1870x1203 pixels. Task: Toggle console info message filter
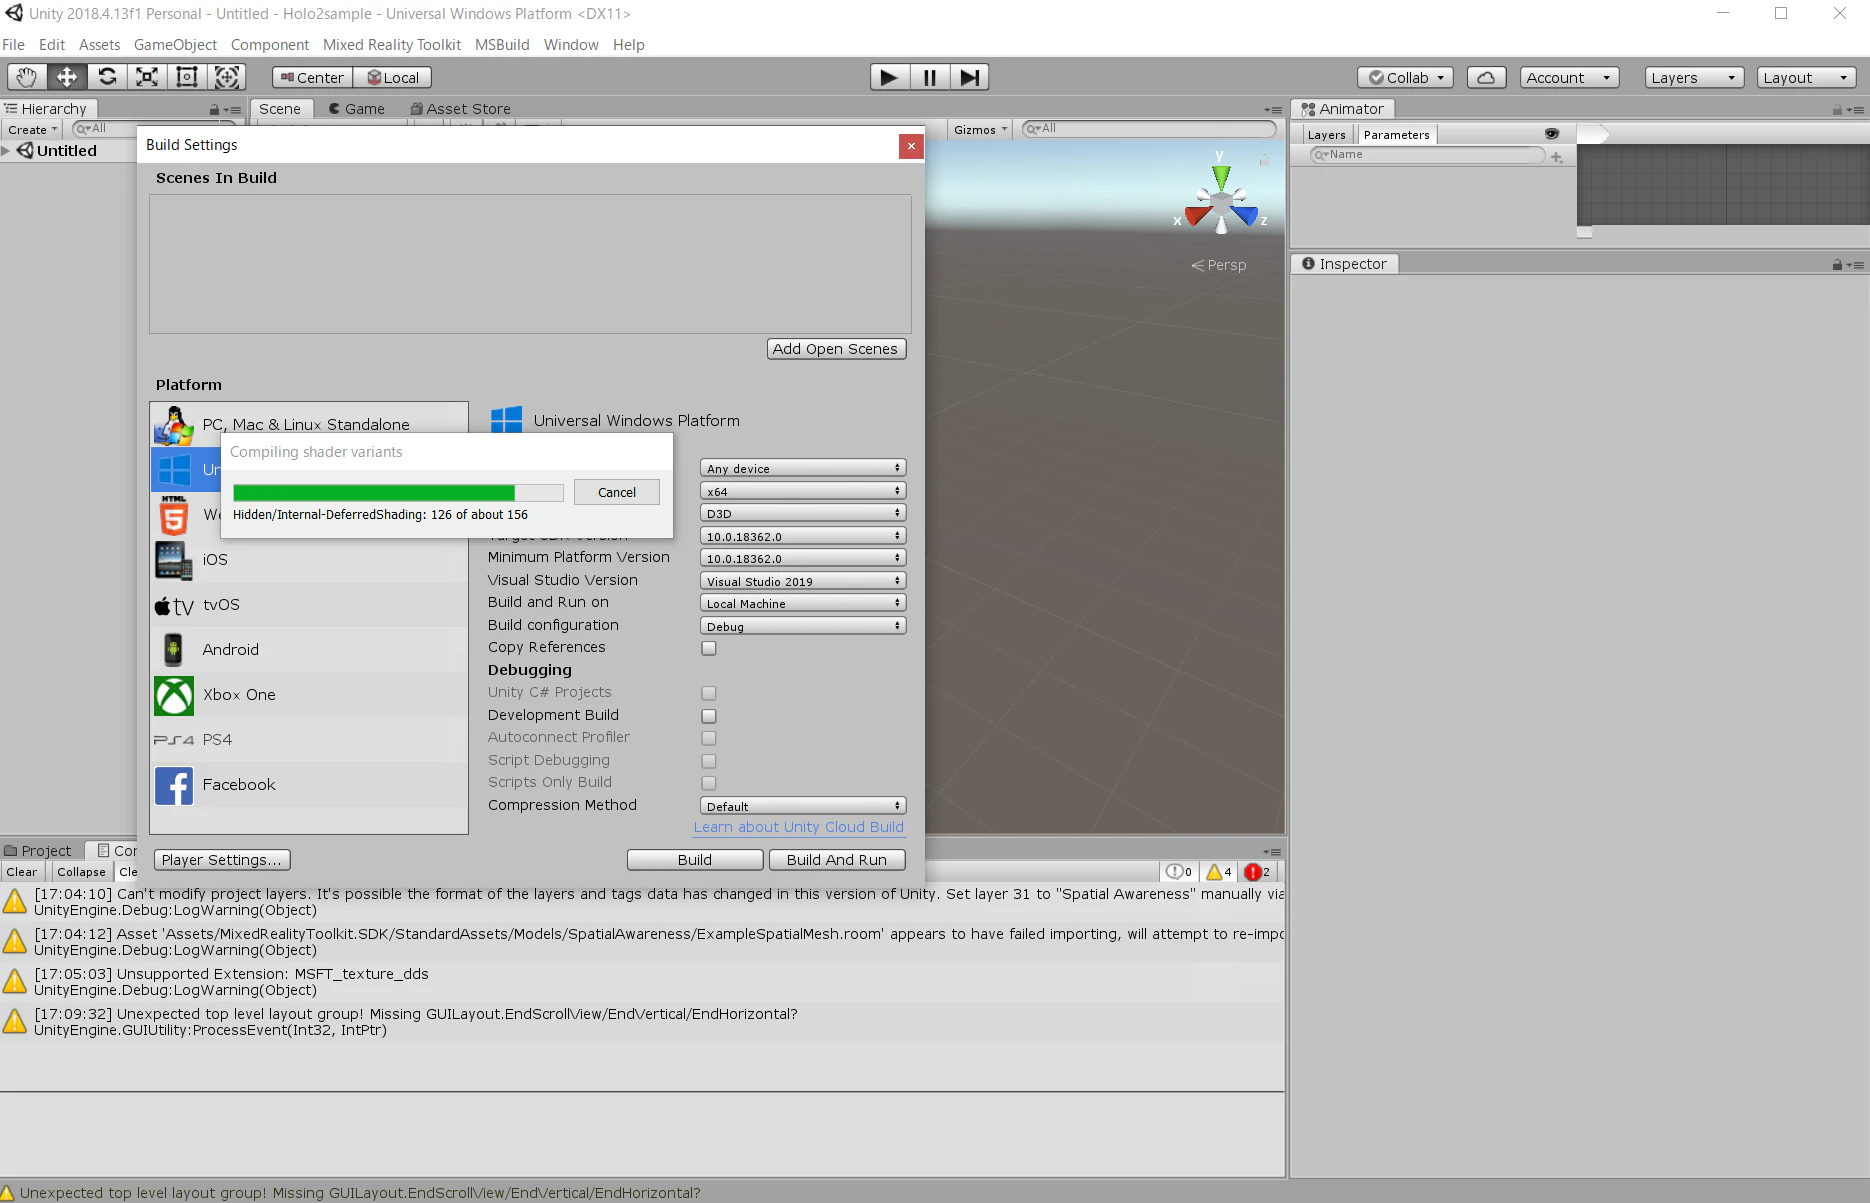point(1180,872)
